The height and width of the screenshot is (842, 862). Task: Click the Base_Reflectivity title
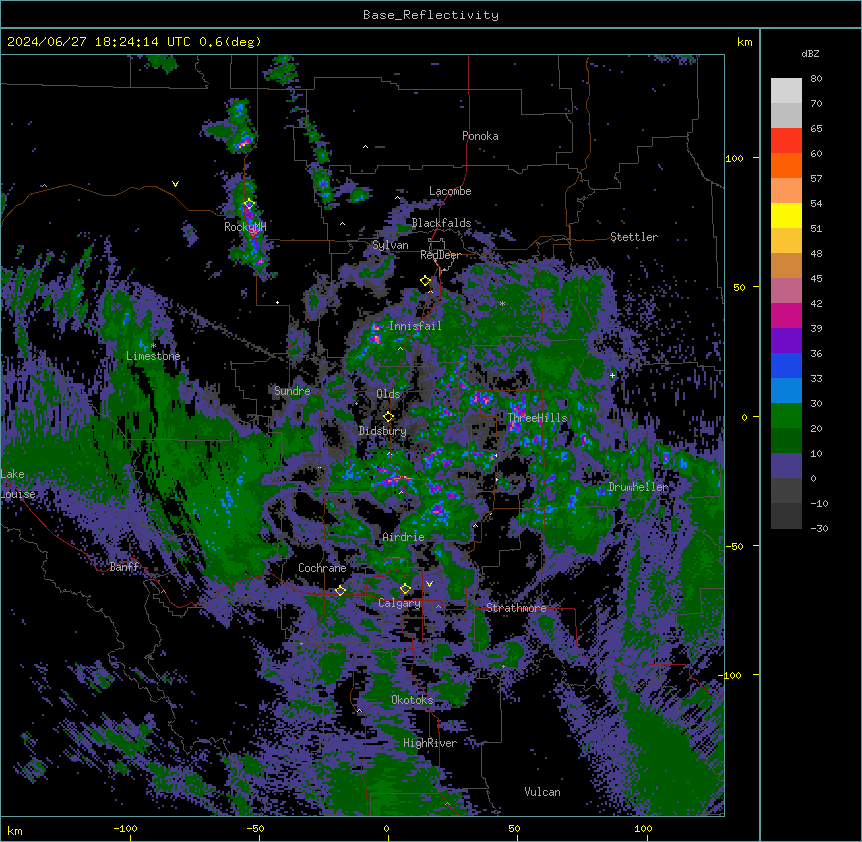click(431, 15)
